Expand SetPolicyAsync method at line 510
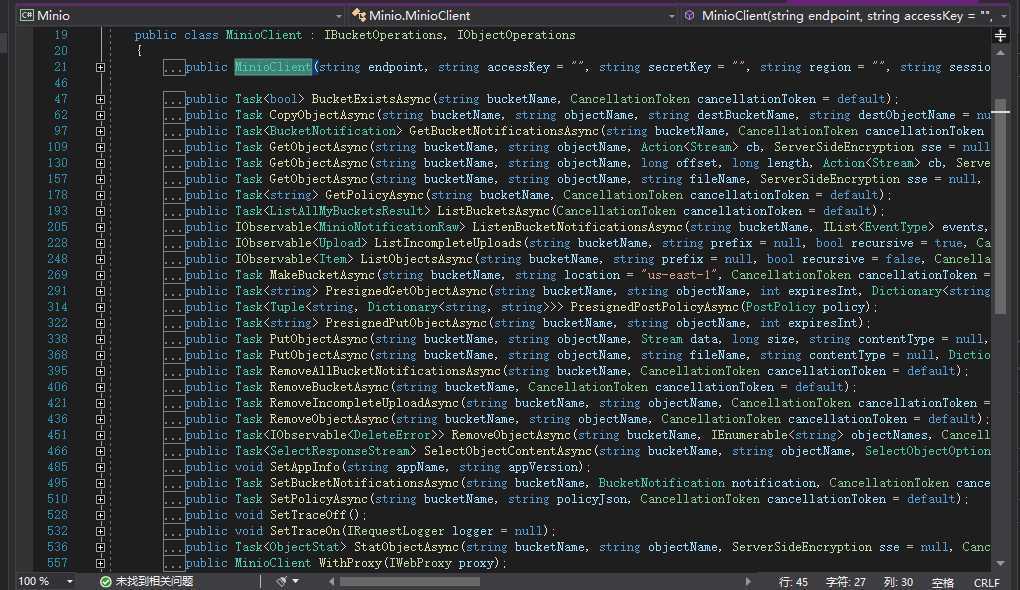The width and height of the screenshot is (1020, 590). 100,499
